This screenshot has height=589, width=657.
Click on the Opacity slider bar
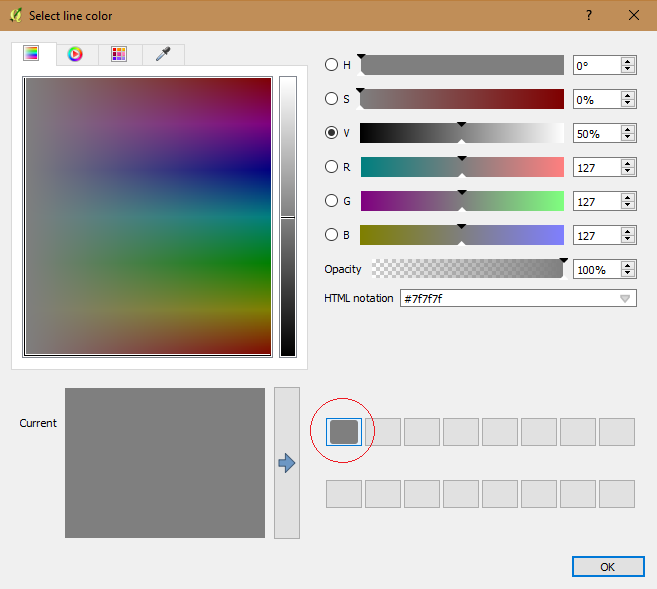468,269
